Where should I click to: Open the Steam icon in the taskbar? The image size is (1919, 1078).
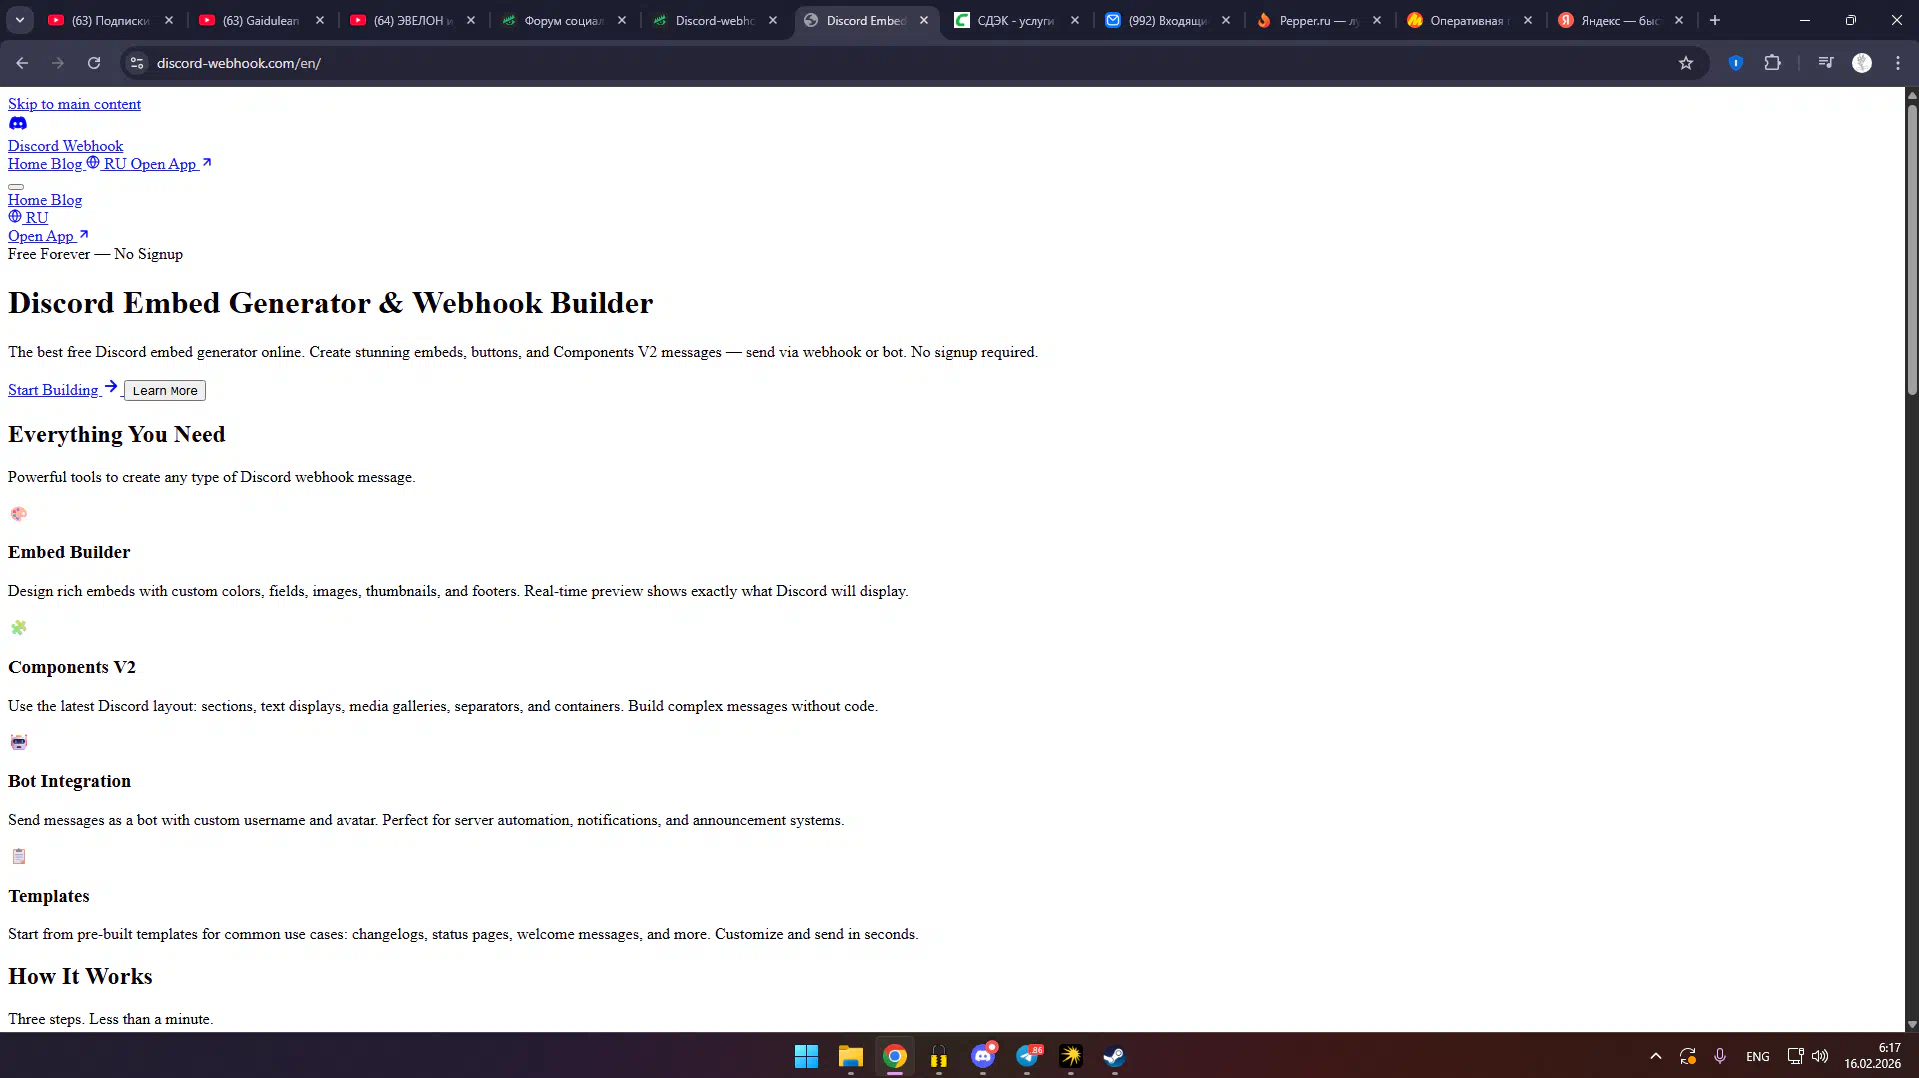(x=1114, y=1056)
